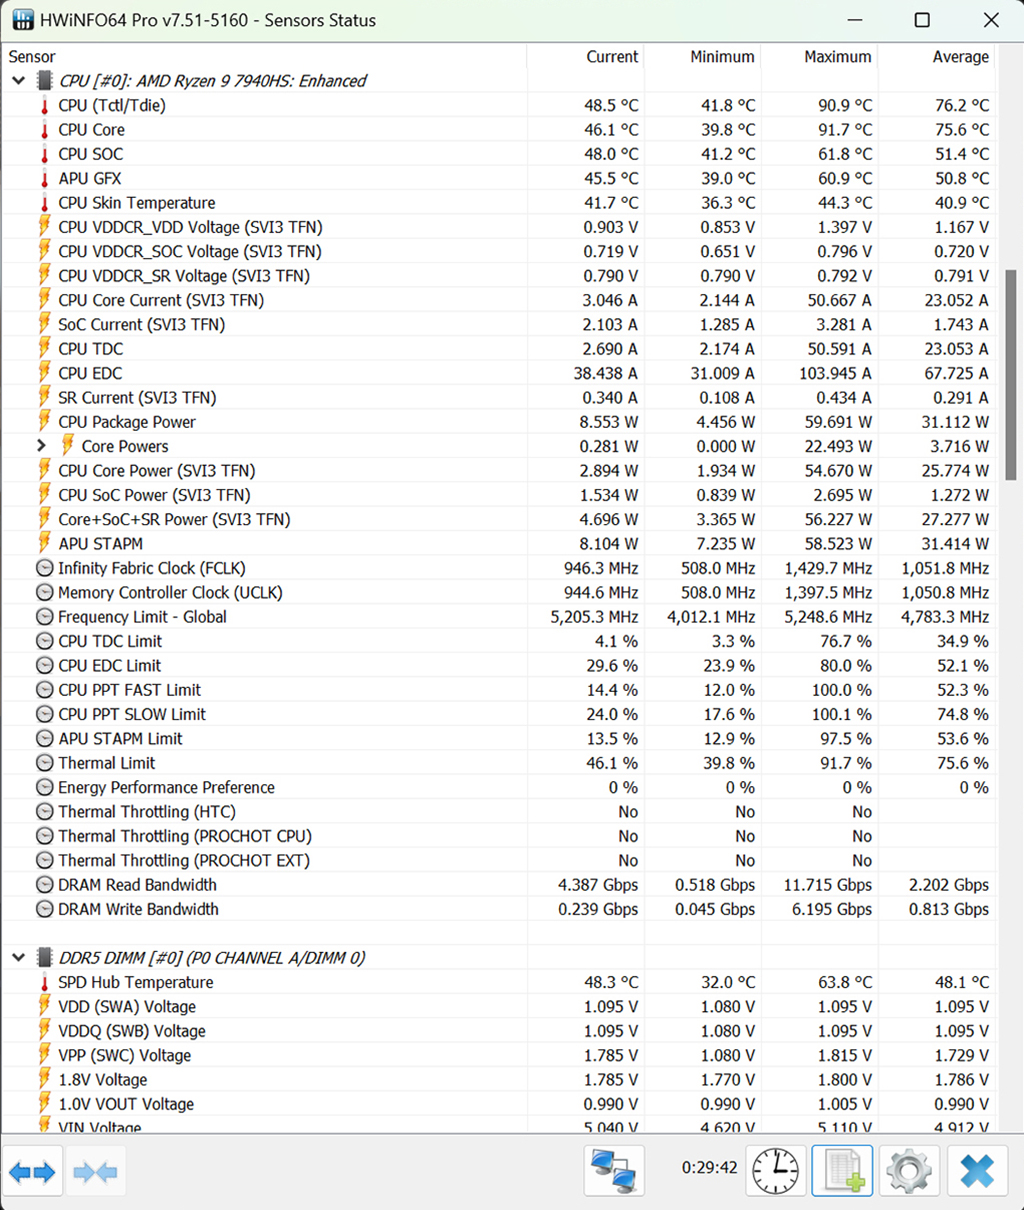
Task: Click the chip icon of DDR5 DIMM group
Action: [44, 958]
